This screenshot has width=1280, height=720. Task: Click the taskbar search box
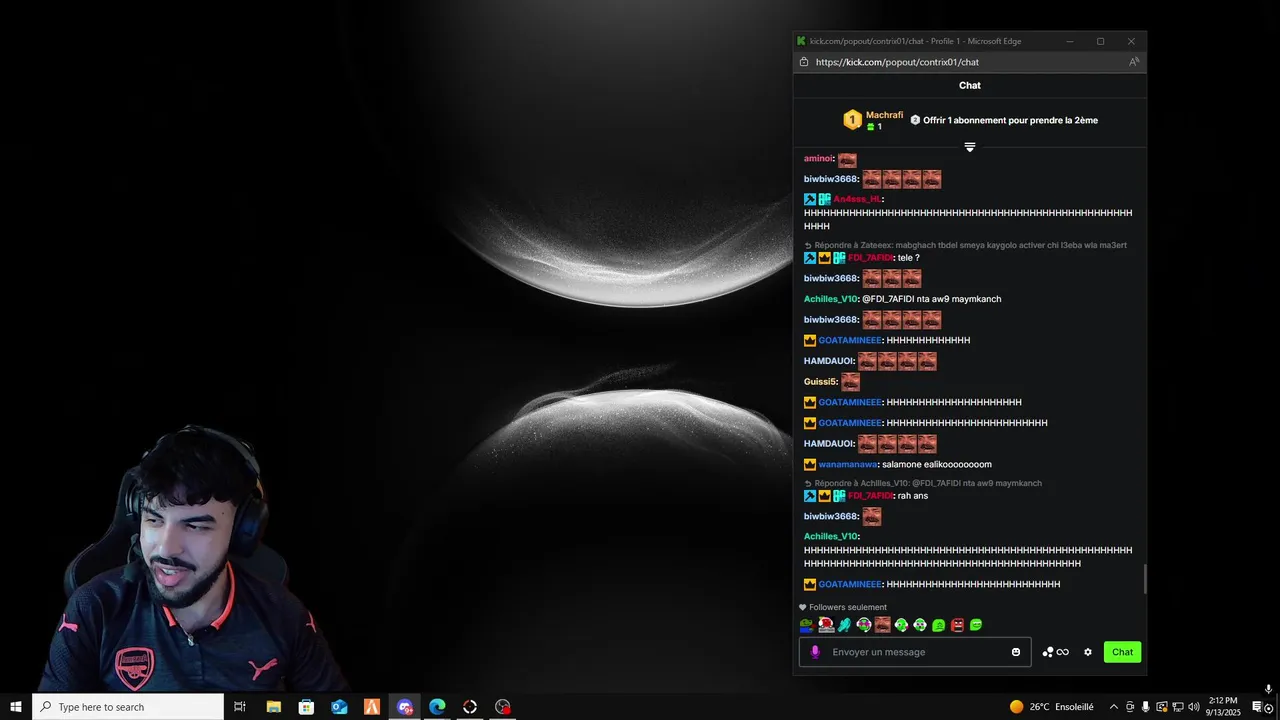(128, 707)
